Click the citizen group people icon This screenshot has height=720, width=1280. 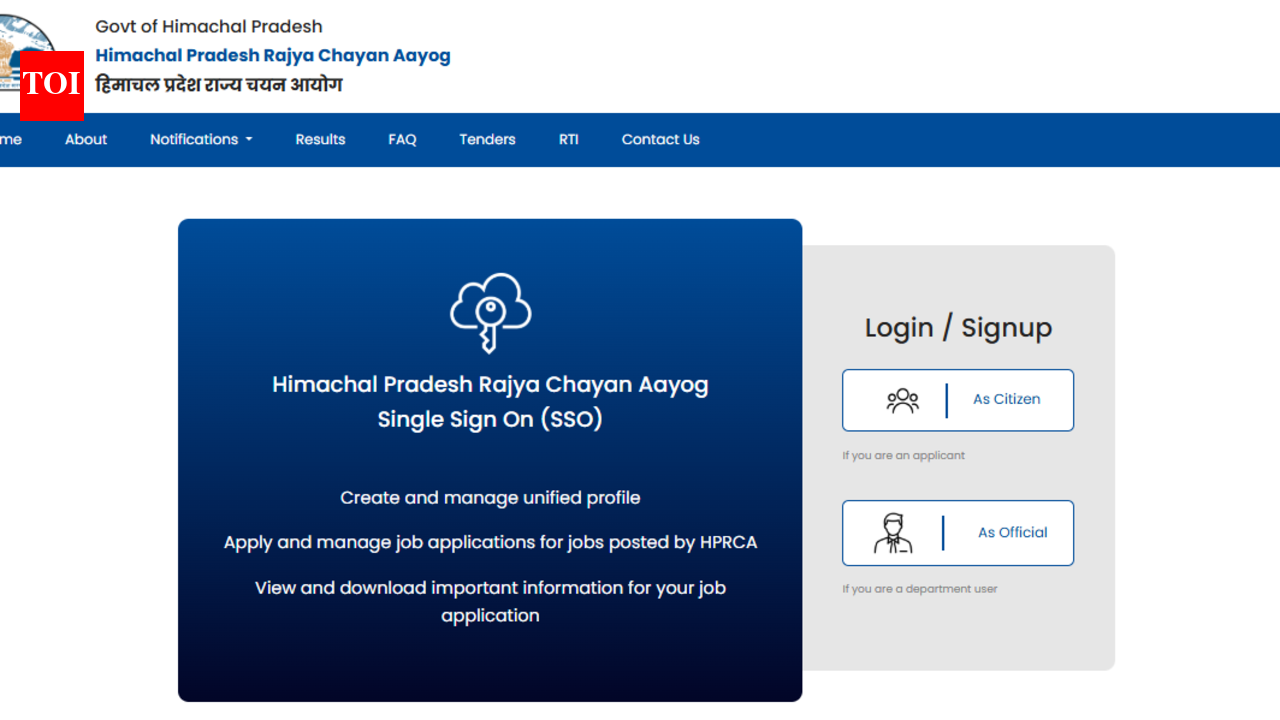(x=902, y=400)
